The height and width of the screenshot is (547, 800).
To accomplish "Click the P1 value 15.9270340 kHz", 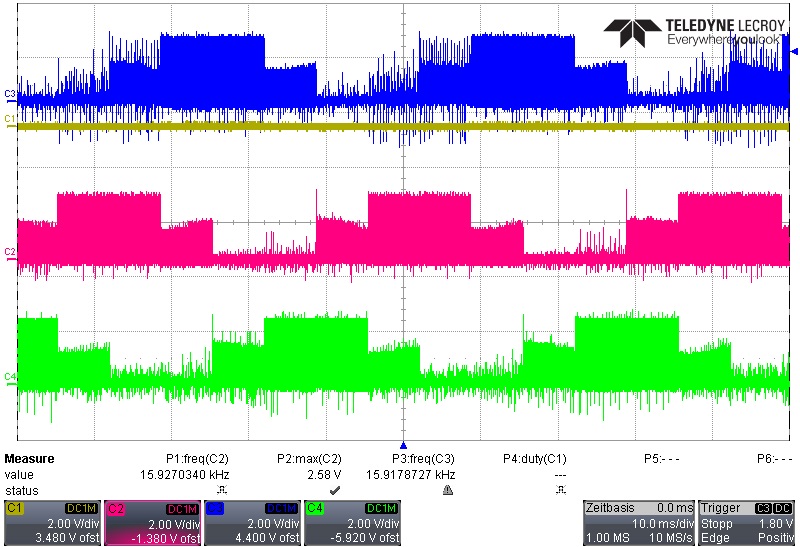I will pyautogui.click(x=185, y=475).
